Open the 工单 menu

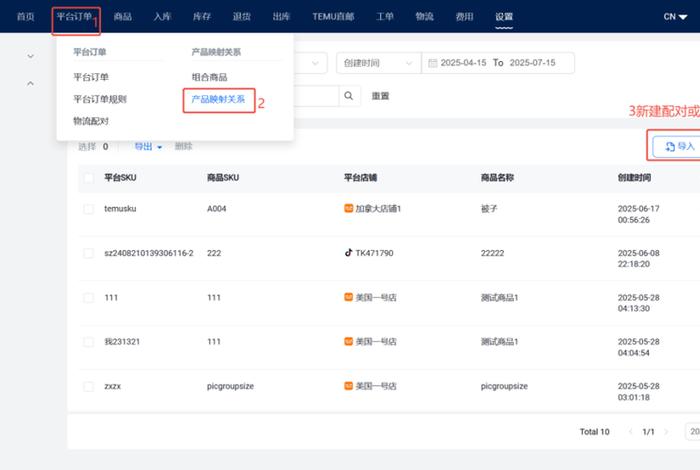pos(385,17)
